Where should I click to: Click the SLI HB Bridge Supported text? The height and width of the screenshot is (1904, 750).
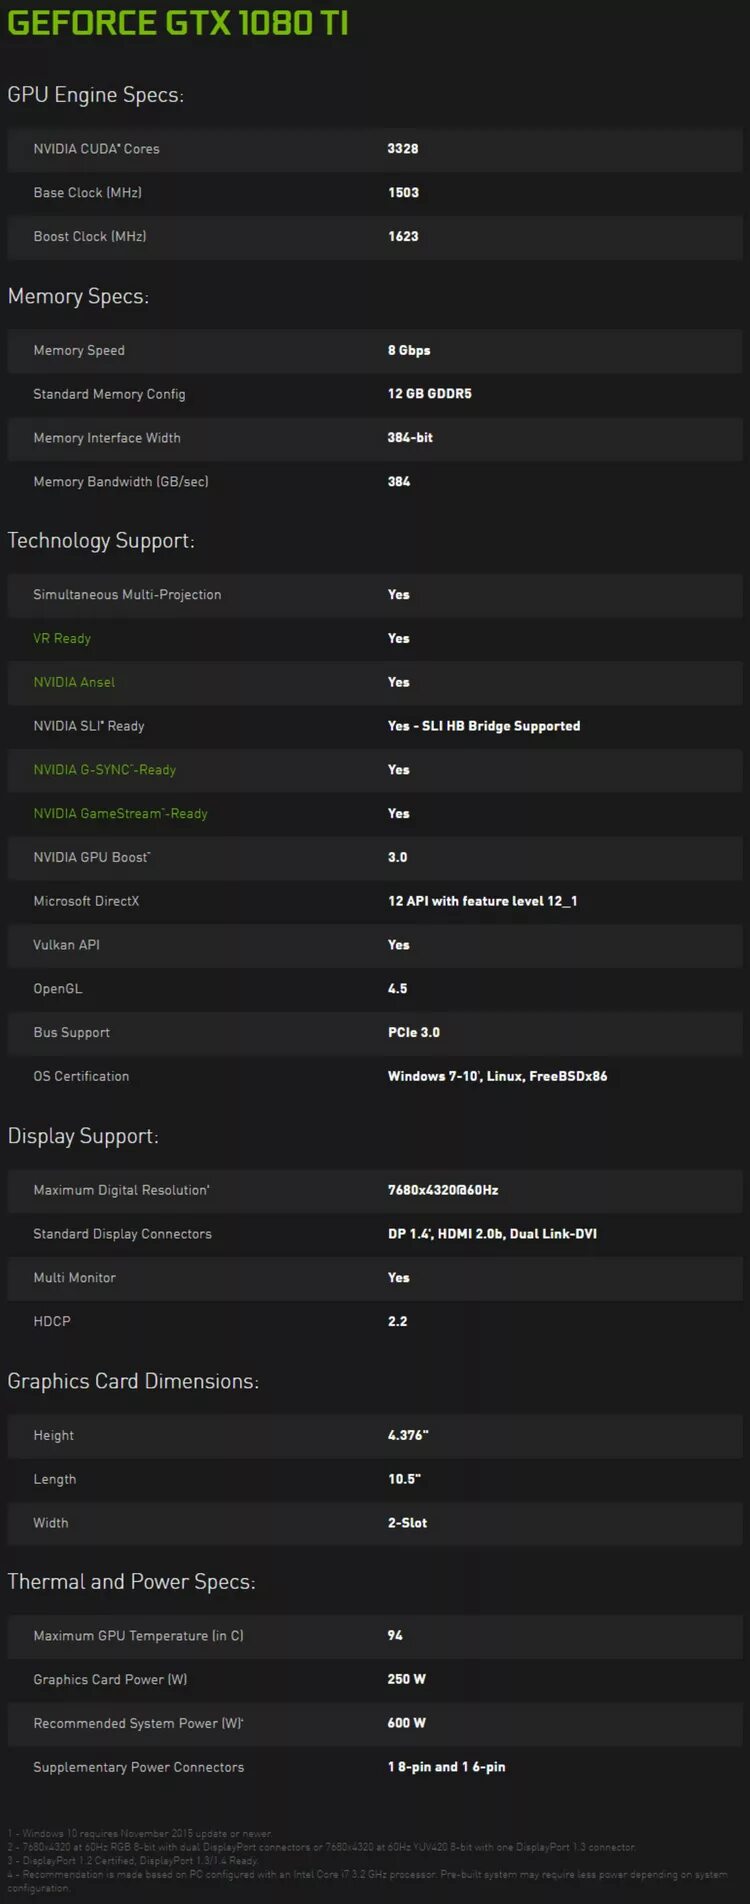501,726
